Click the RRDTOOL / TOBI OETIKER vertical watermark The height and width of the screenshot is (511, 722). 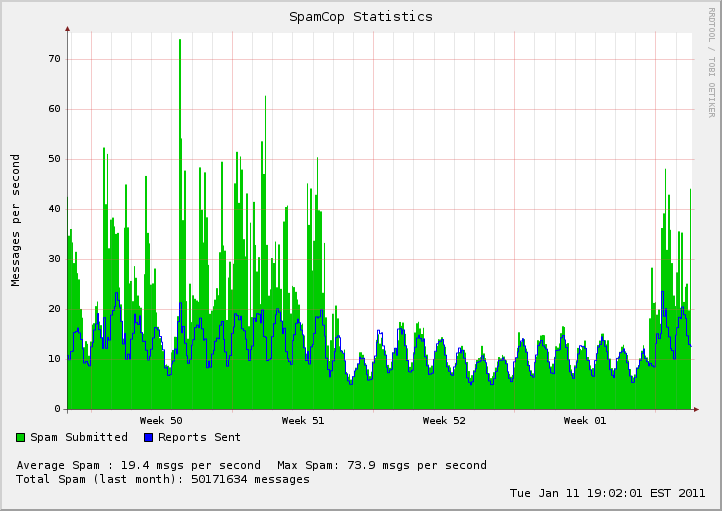(712, 62)
